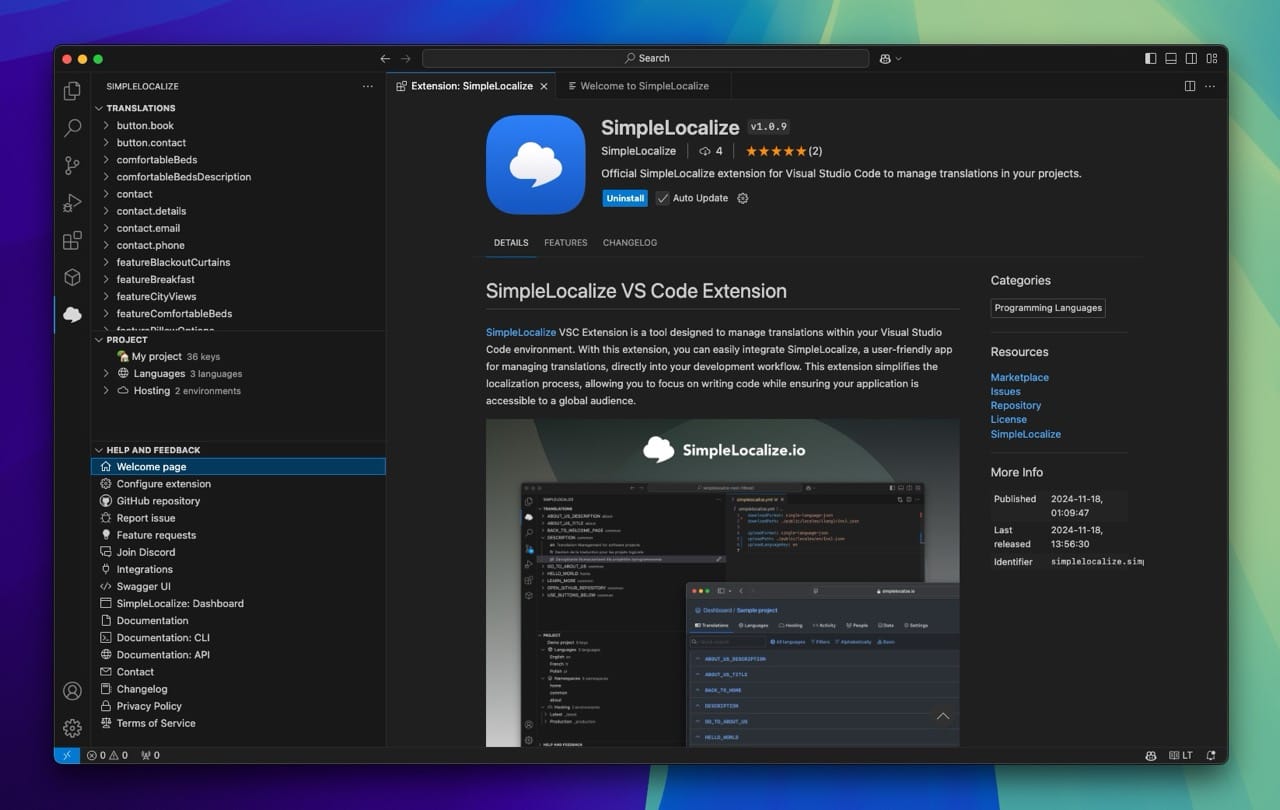Select the DETAILS tab
Image resolution: width=1280 pixels, height=810 pixels.
click(511, 243)
